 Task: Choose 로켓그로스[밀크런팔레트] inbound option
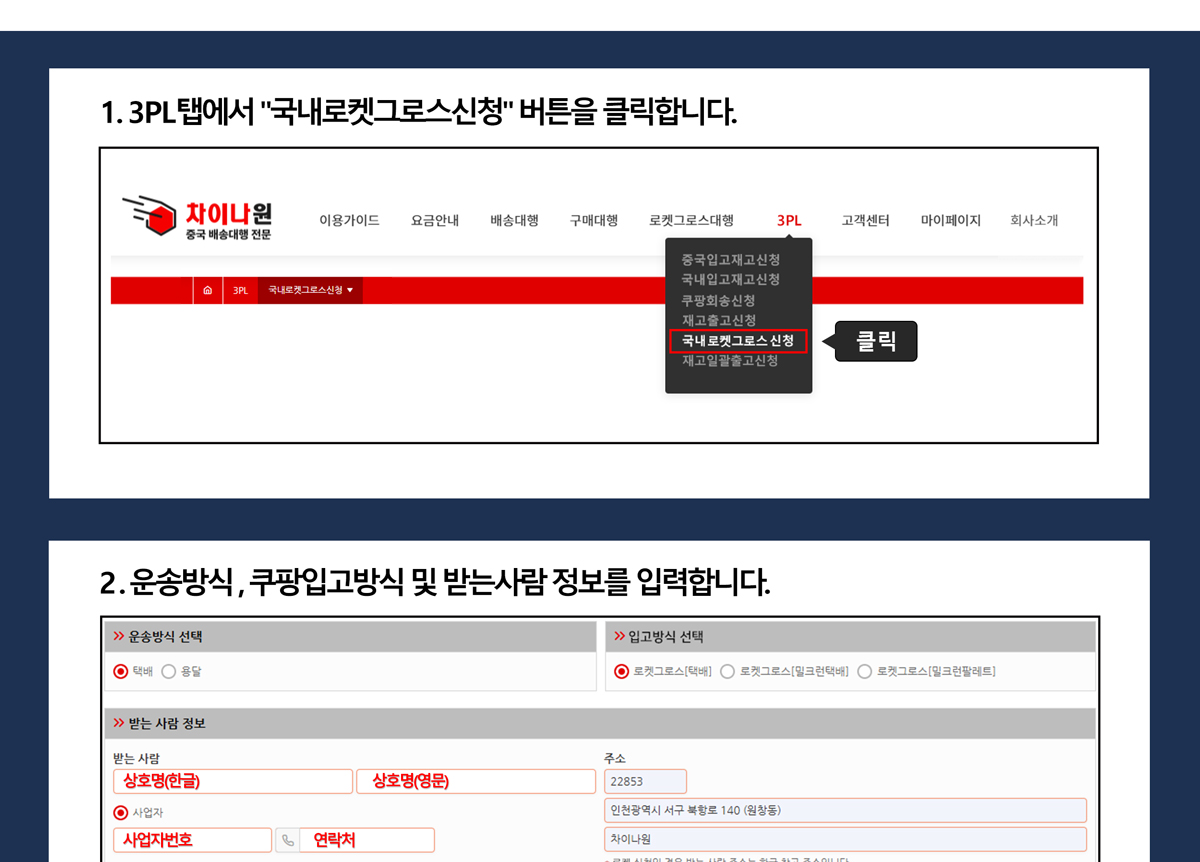point(864,671)
